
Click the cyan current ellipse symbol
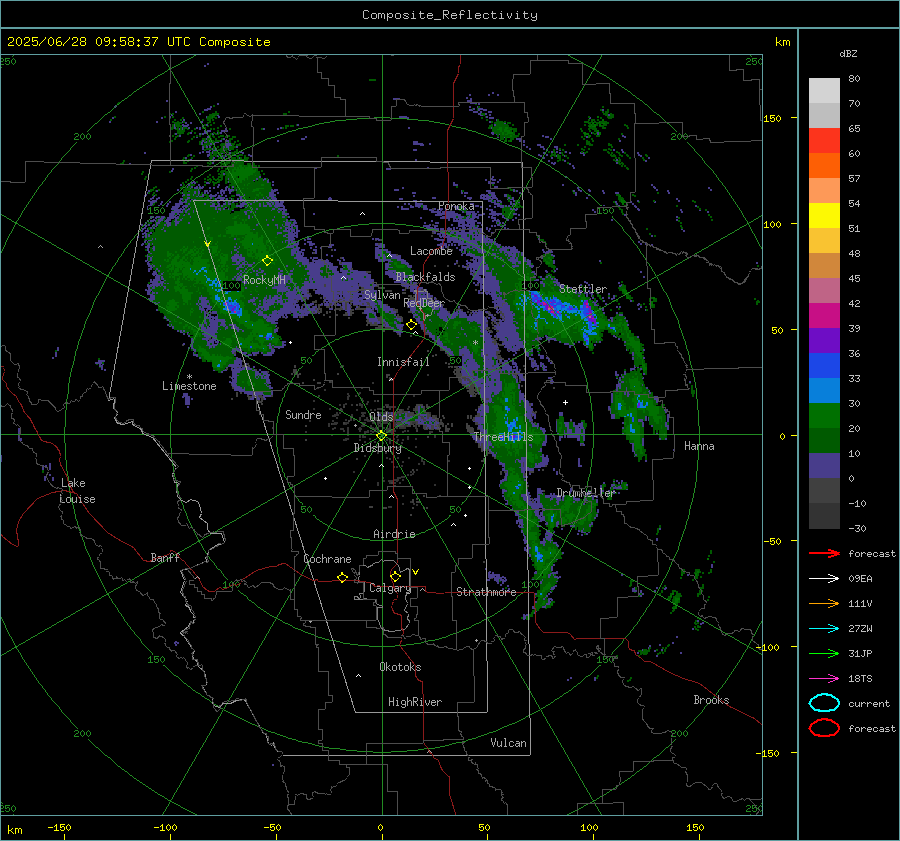pyautogui.click(x=824, y=703)
